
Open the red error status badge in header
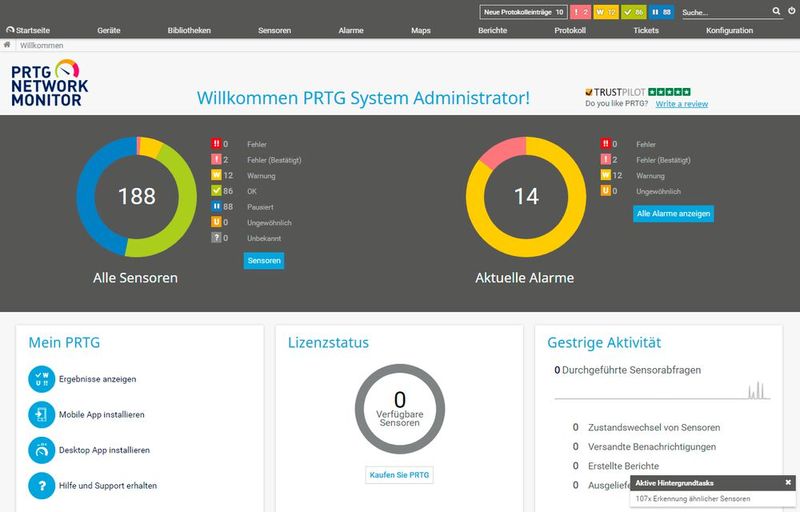point(580,12)
